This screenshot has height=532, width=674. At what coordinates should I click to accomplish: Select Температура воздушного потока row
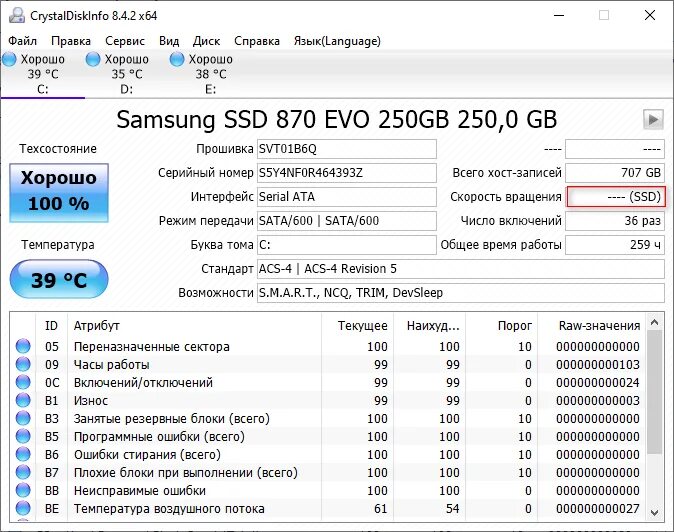328,509
